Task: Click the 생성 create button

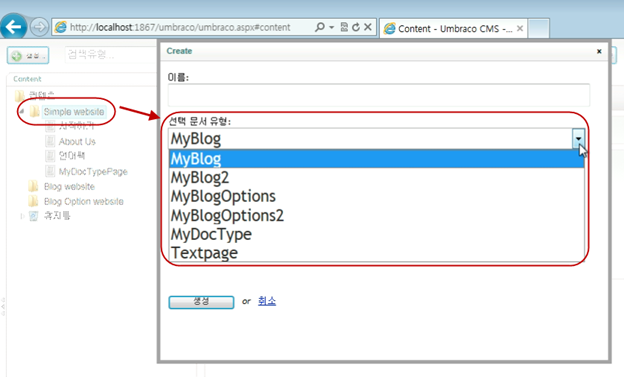Action: coord(201,302)
